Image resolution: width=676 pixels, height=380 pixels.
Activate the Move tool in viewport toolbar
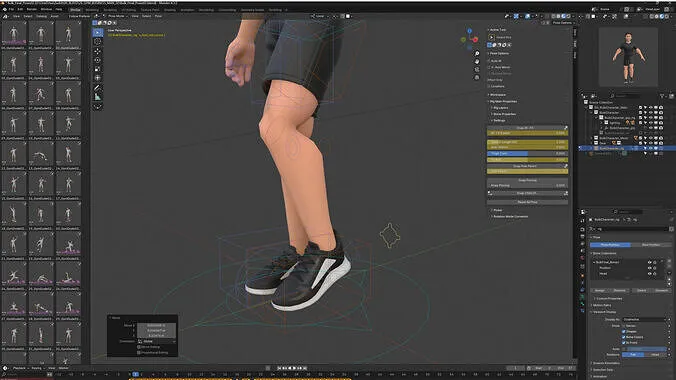point(98,51)
